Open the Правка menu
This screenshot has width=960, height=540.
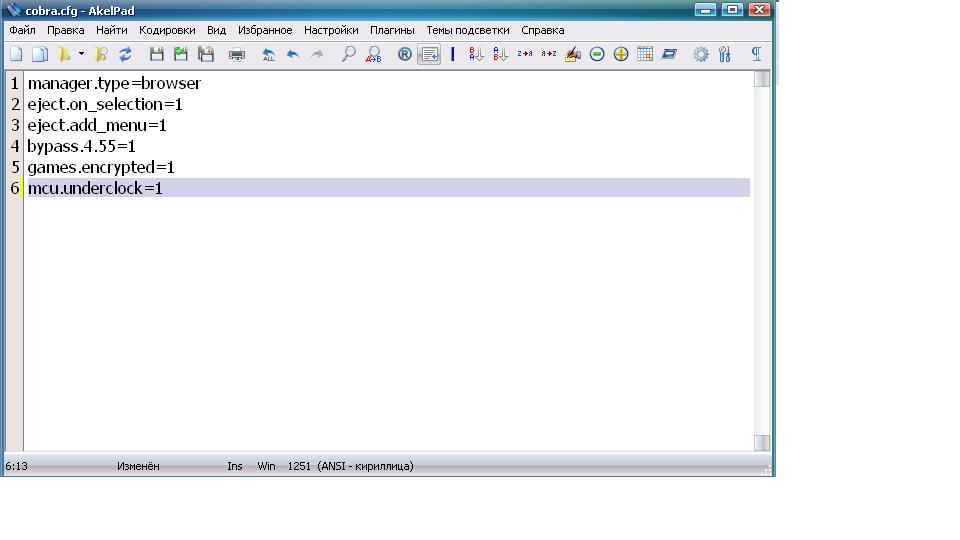click(x=66, y=30)
